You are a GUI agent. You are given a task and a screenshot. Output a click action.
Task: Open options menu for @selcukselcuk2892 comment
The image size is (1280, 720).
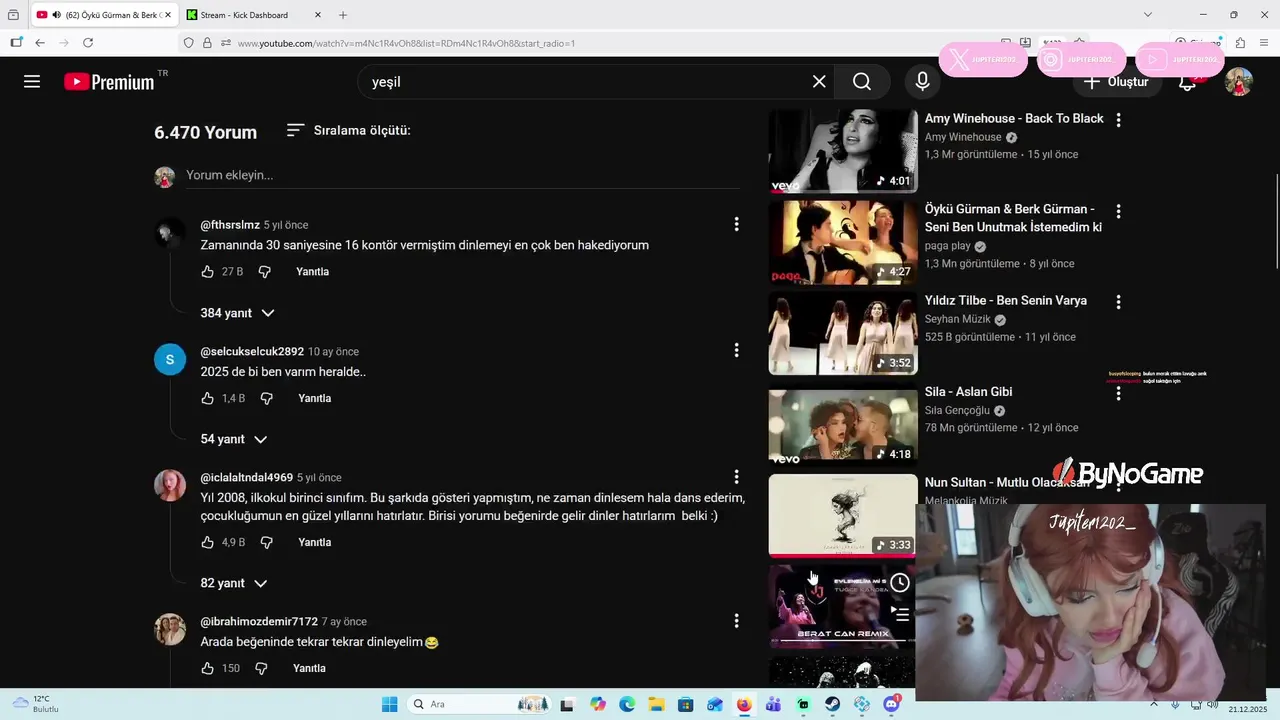point(736,350)
